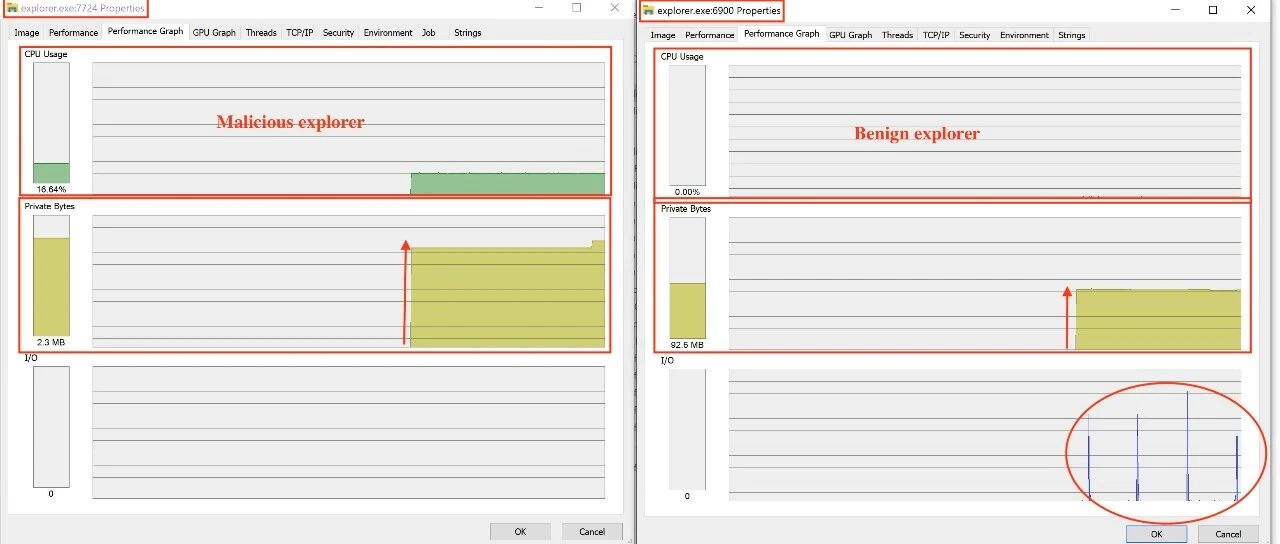
Task: Click the 92.6 MB value text
Action: 687,345
